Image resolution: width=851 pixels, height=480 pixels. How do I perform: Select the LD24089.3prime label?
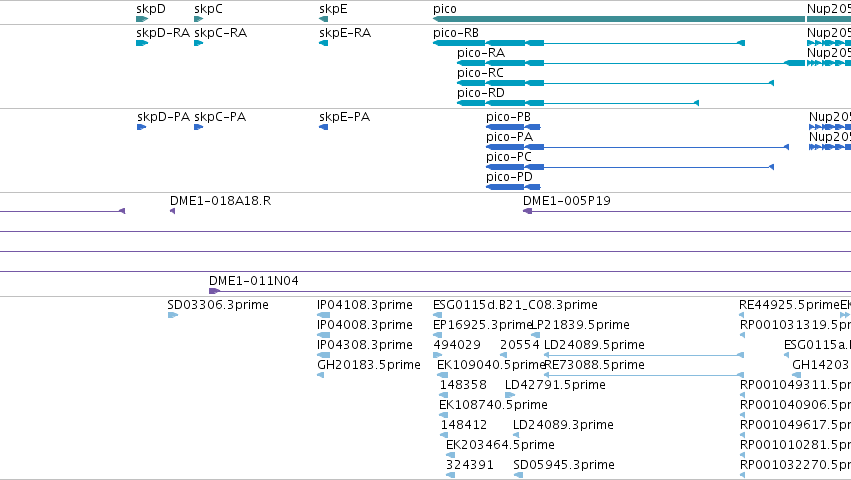(563, 425)
